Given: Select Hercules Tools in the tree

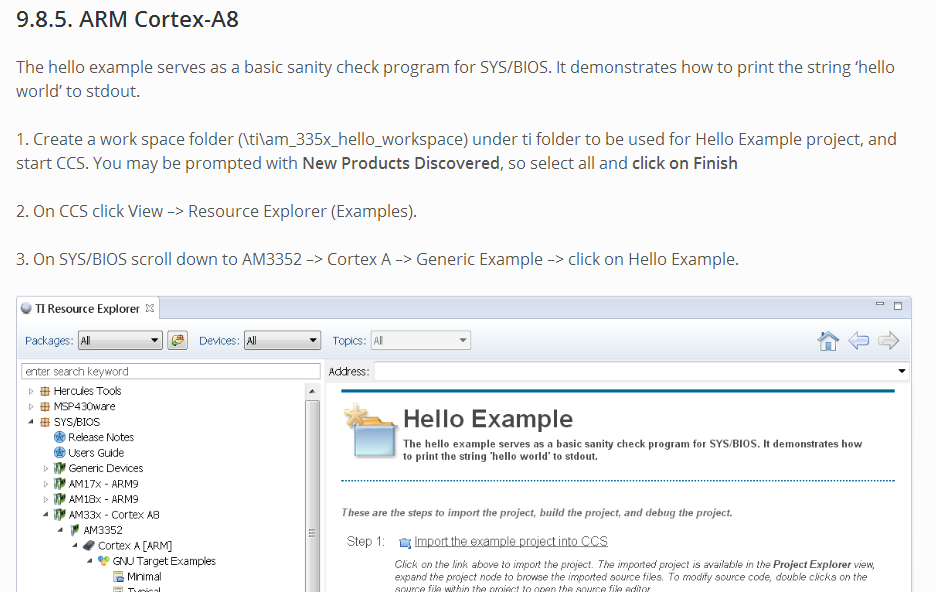Looking at the screenshot, I should pos(87,391).
